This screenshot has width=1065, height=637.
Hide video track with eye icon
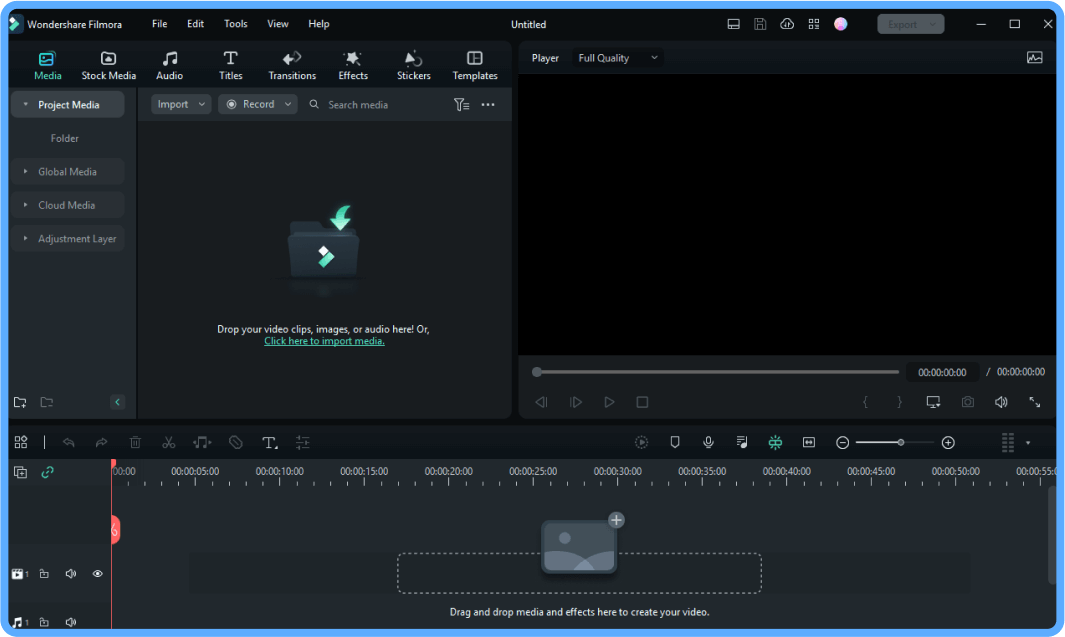(98, 574)
